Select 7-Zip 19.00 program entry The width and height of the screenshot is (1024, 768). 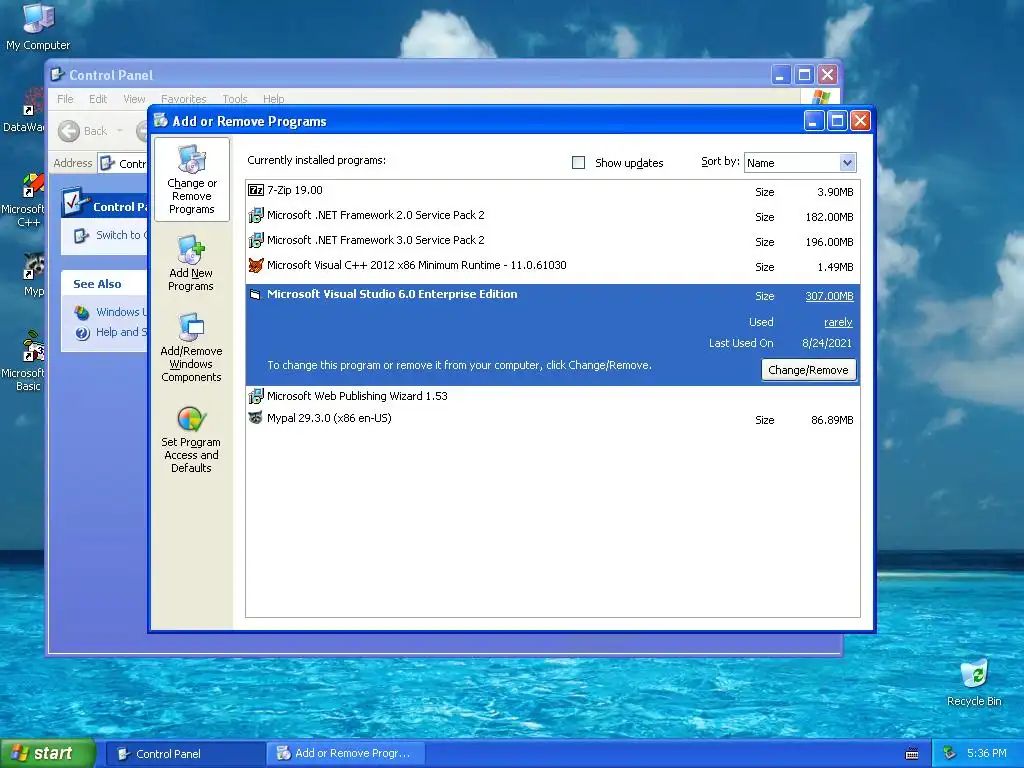[x=552, y=191]
